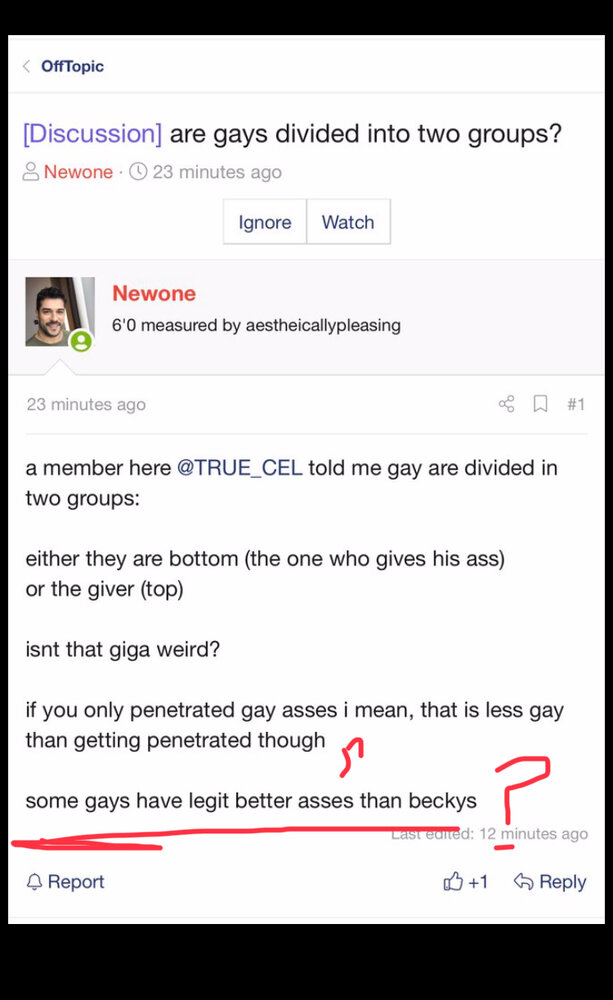
Task: Report the post via bell icon
Action: click(x=65, y=881)
